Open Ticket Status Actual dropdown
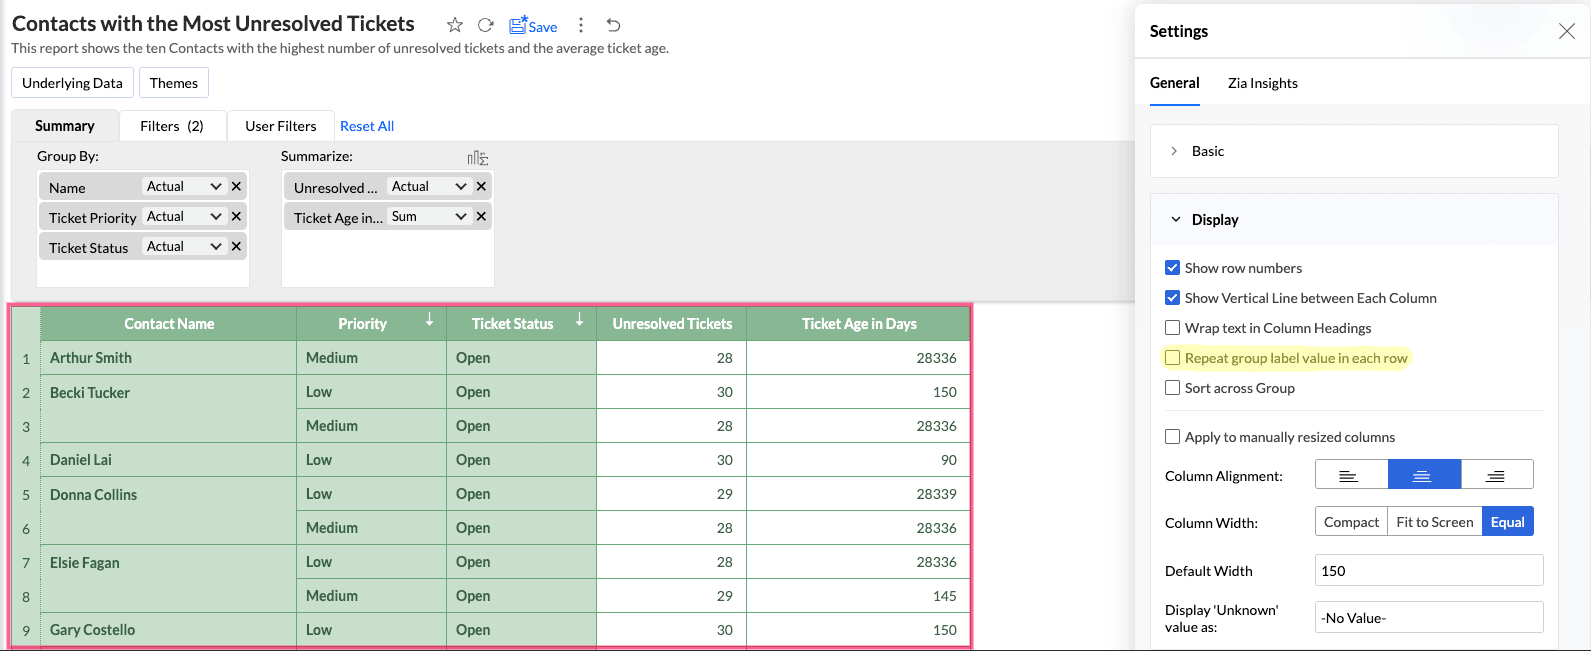The width and height of the screenshot is (1591, 651). pyautogui.click(x=184, y=246)
